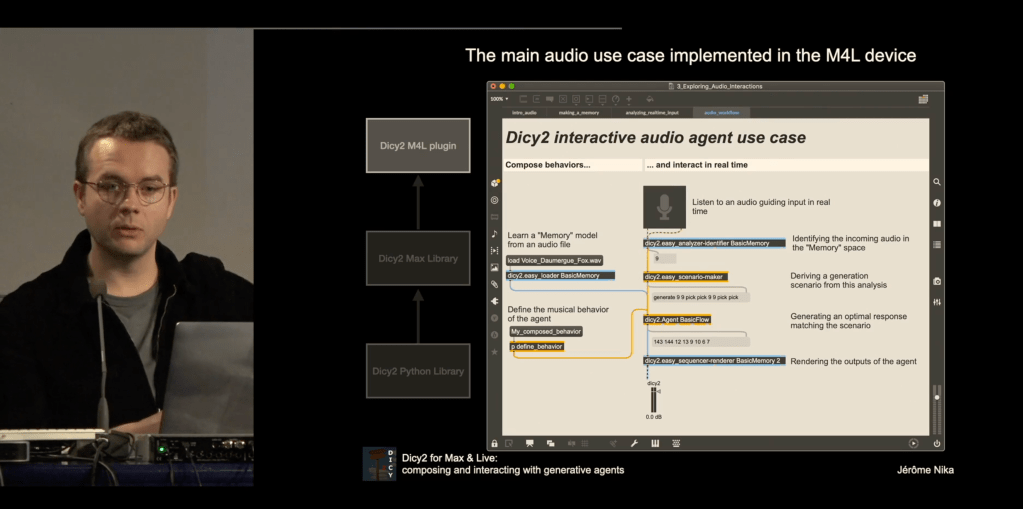Open the wrench debug icon in bottom toolbar
The height and width of the screenshot is (509, 1023).
click(634, 443)
